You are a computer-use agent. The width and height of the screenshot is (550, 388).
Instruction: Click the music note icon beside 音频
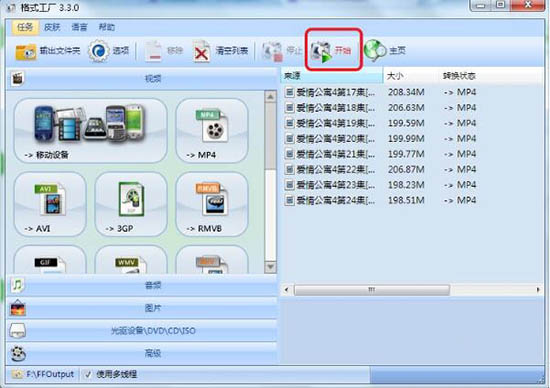coord(18,285)
